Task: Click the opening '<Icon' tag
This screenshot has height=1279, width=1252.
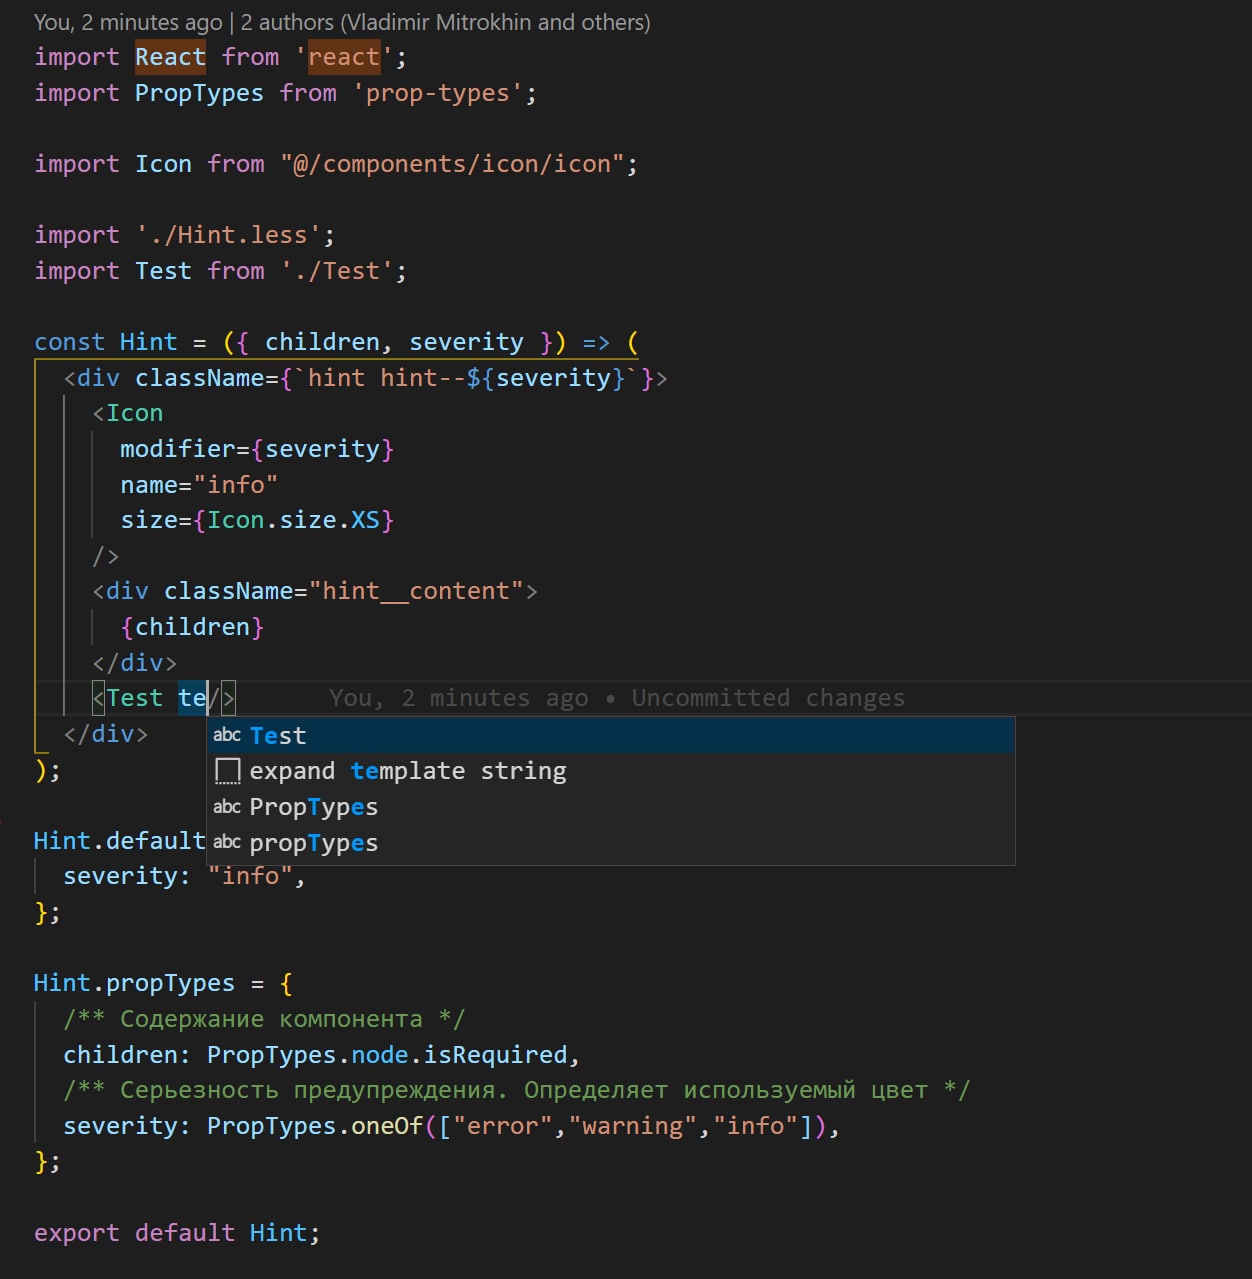Action: coord(128,413)
